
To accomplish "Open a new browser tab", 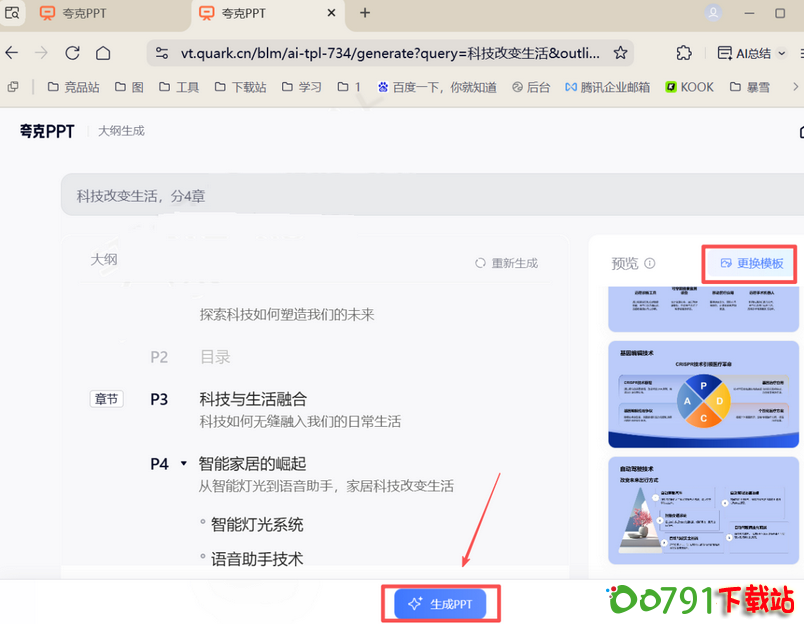I will (x=365, y=13).
